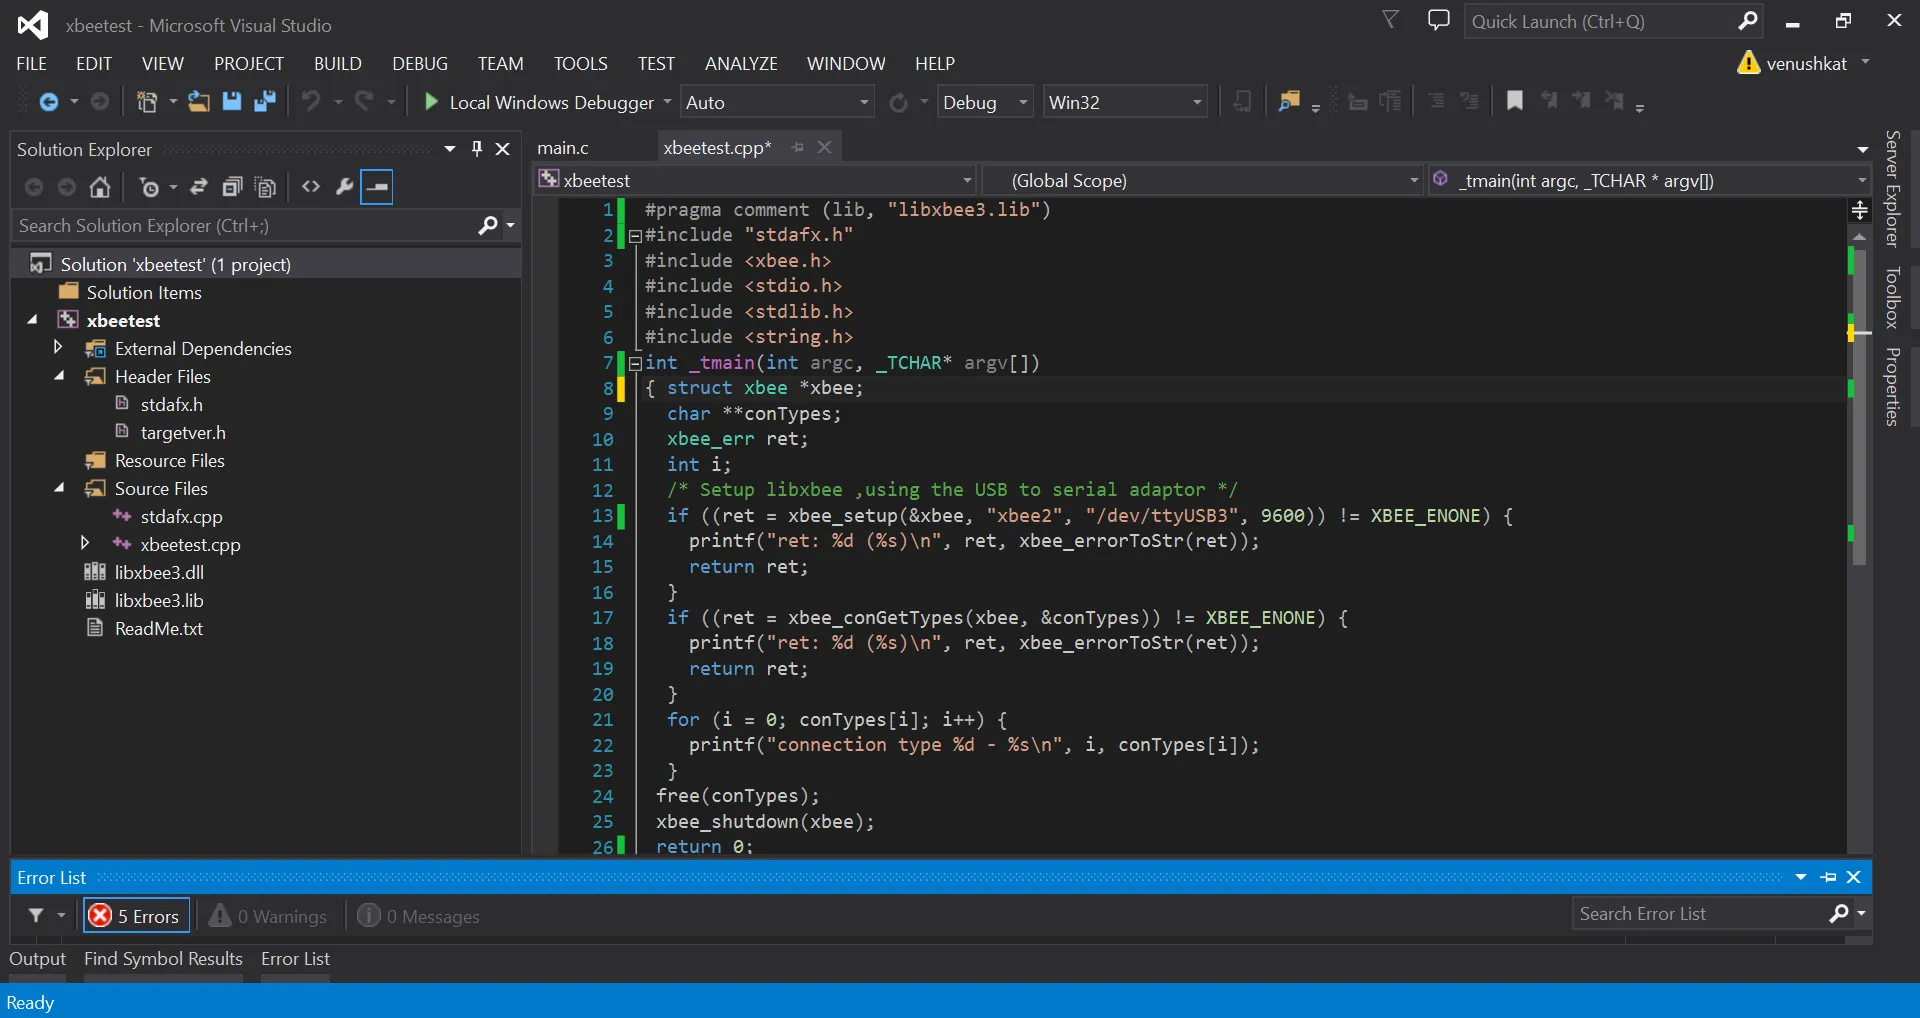Toggle the bookmark icon in toolbar

tap(1515, 101)
